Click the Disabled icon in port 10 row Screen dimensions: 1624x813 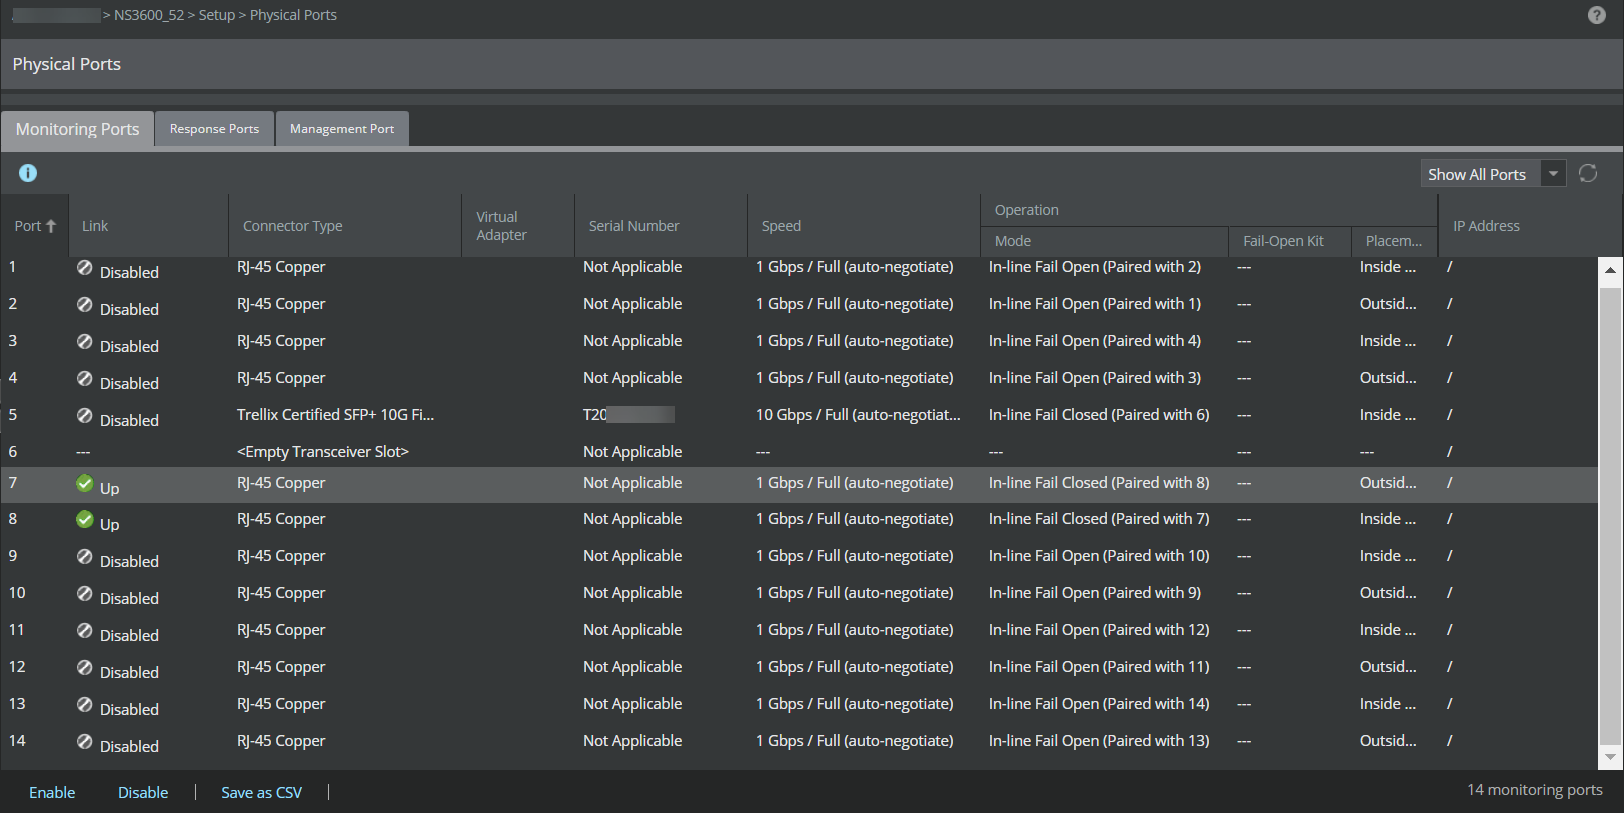(85, 593)
